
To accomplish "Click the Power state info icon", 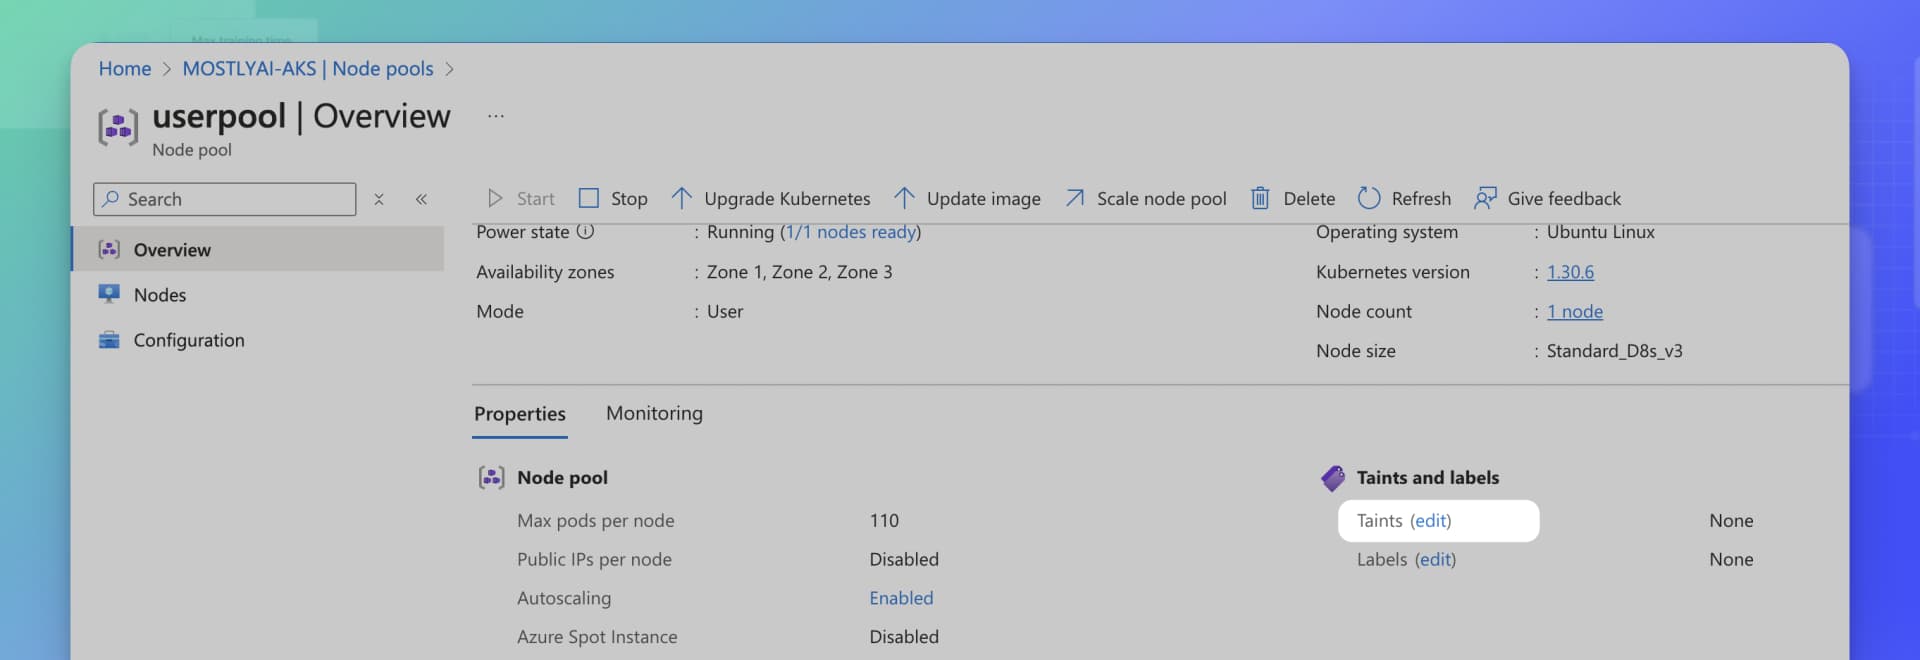I will point(586,231).
